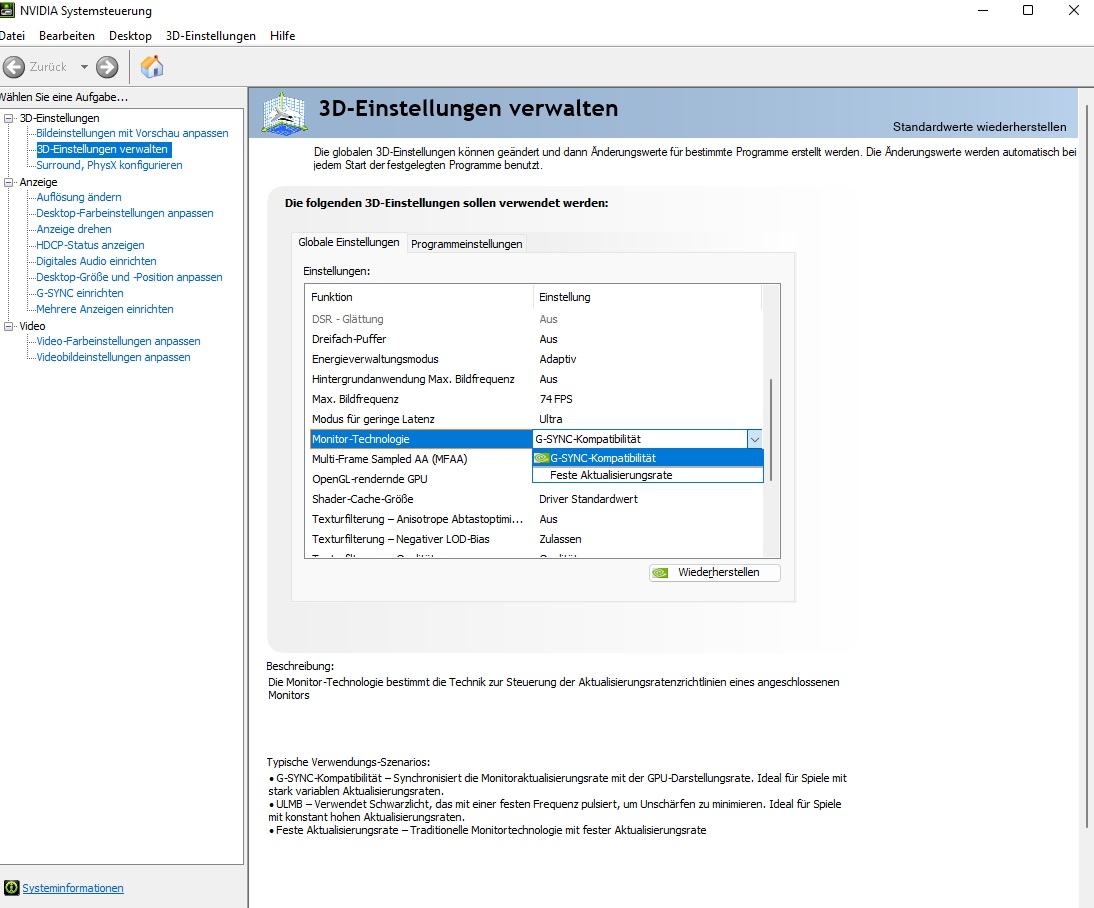1094x908 pixels.
Task: Open Auflösung ändern
Action: tap(79, 197)
